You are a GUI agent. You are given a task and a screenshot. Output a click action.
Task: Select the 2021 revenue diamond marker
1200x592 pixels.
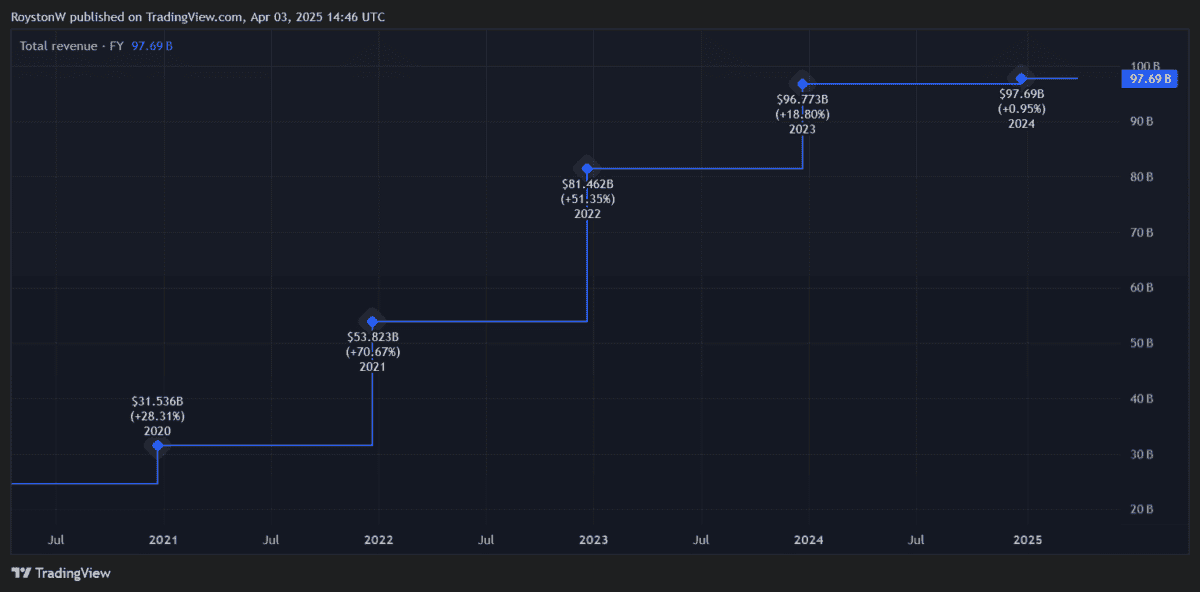click(x=372, y=322)
